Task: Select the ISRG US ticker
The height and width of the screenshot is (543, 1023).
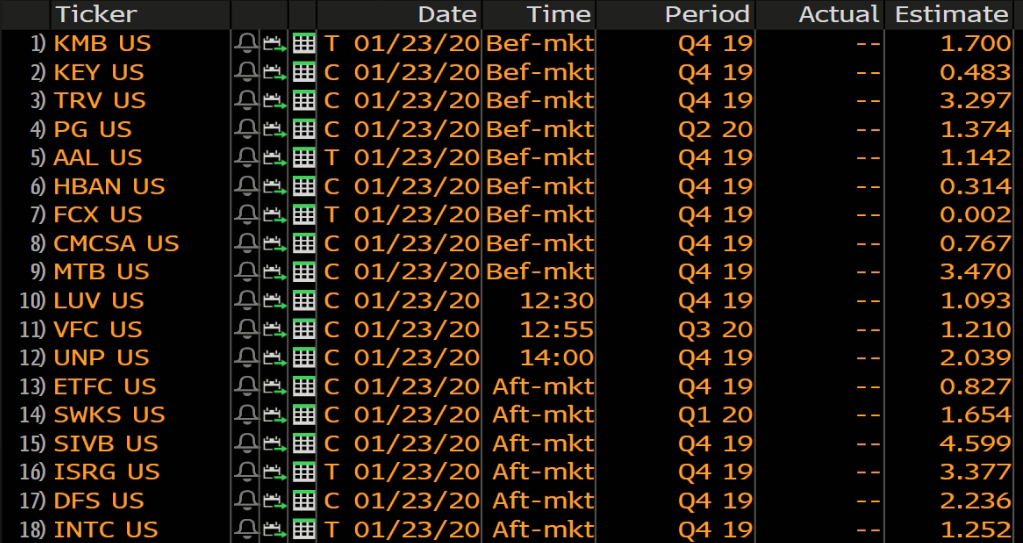Action: tap(106, 472)
